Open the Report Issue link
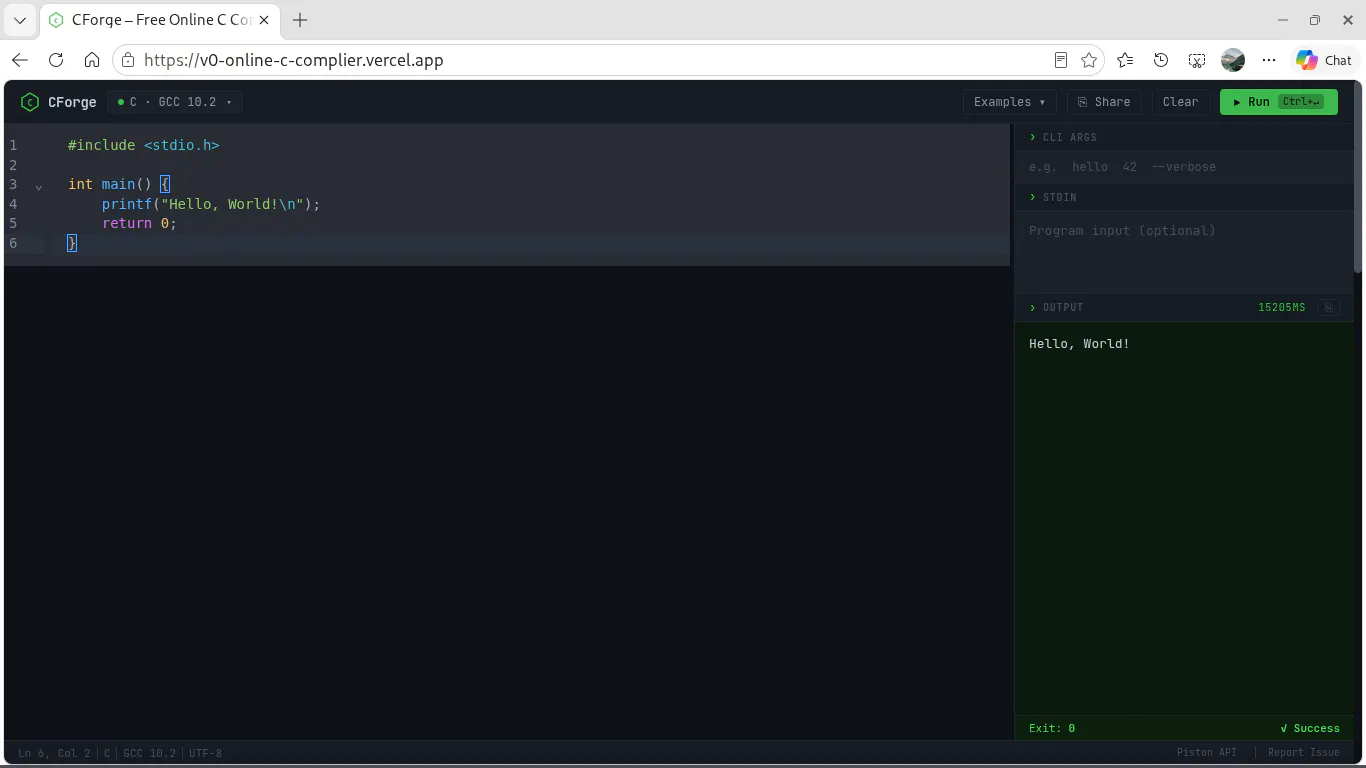 (1303, 753)
